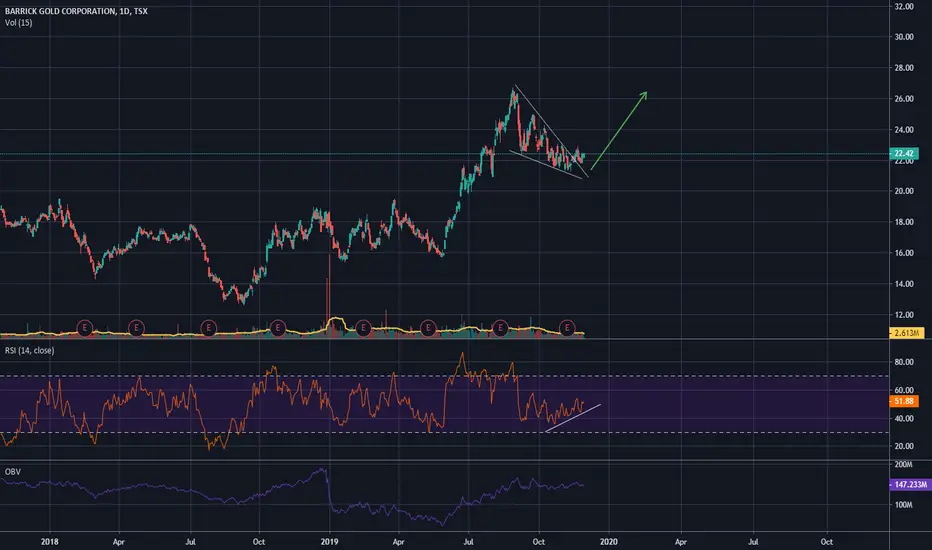Open the November 2019 earnings E marker

click(x=567, y=328)
